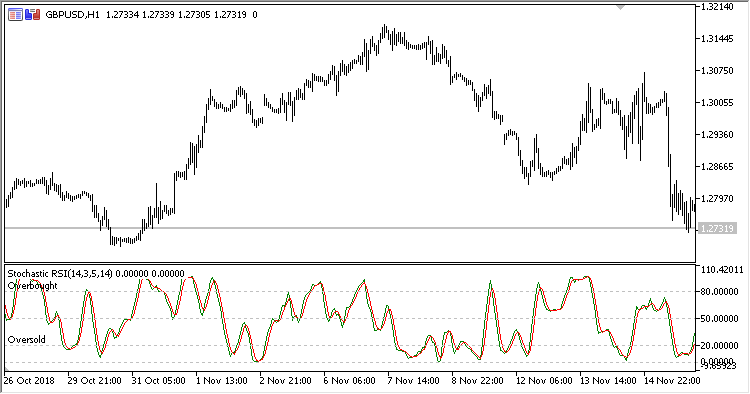750x394 pixels.
Task: Select the GBPUSD,H1 chart title
Action: tap(72, 15)
